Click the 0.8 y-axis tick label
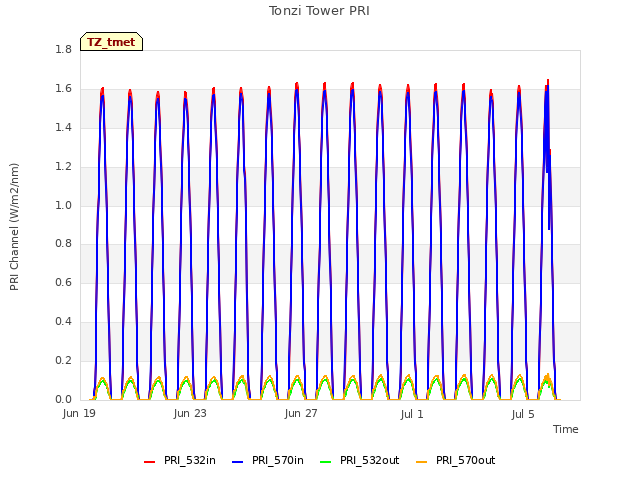This screenshot has width=640, height=480. [64, 244]
